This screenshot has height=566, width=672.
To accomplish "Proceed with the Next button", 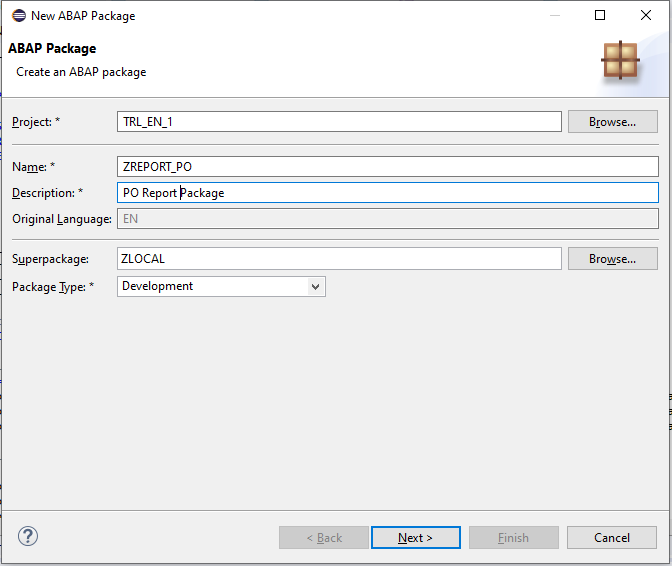I will (x=416, y=537).
